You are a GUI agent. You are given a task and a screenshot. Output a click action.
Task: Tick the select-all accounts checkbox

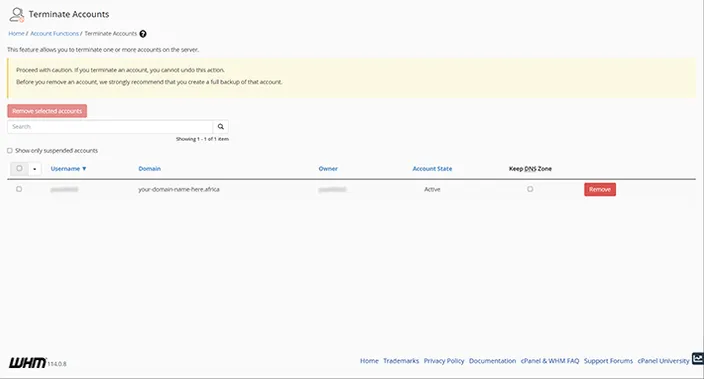tap(19, 168)
